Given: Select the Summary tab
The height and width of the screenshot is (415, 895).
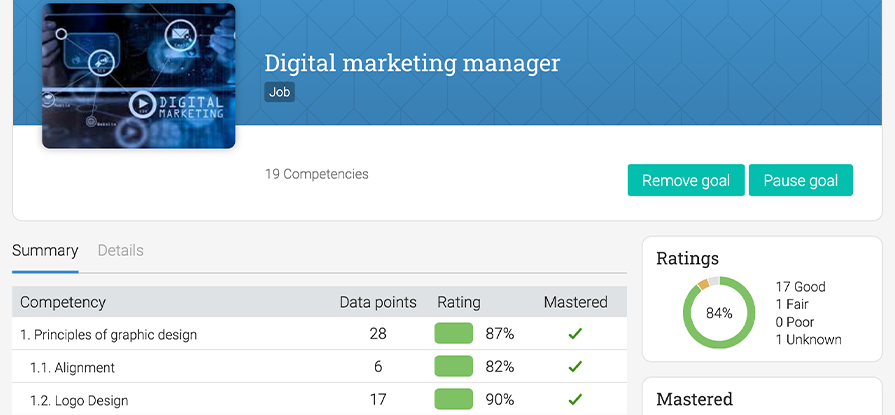Looking at the screenshot, I should click(x=45, y=251).
